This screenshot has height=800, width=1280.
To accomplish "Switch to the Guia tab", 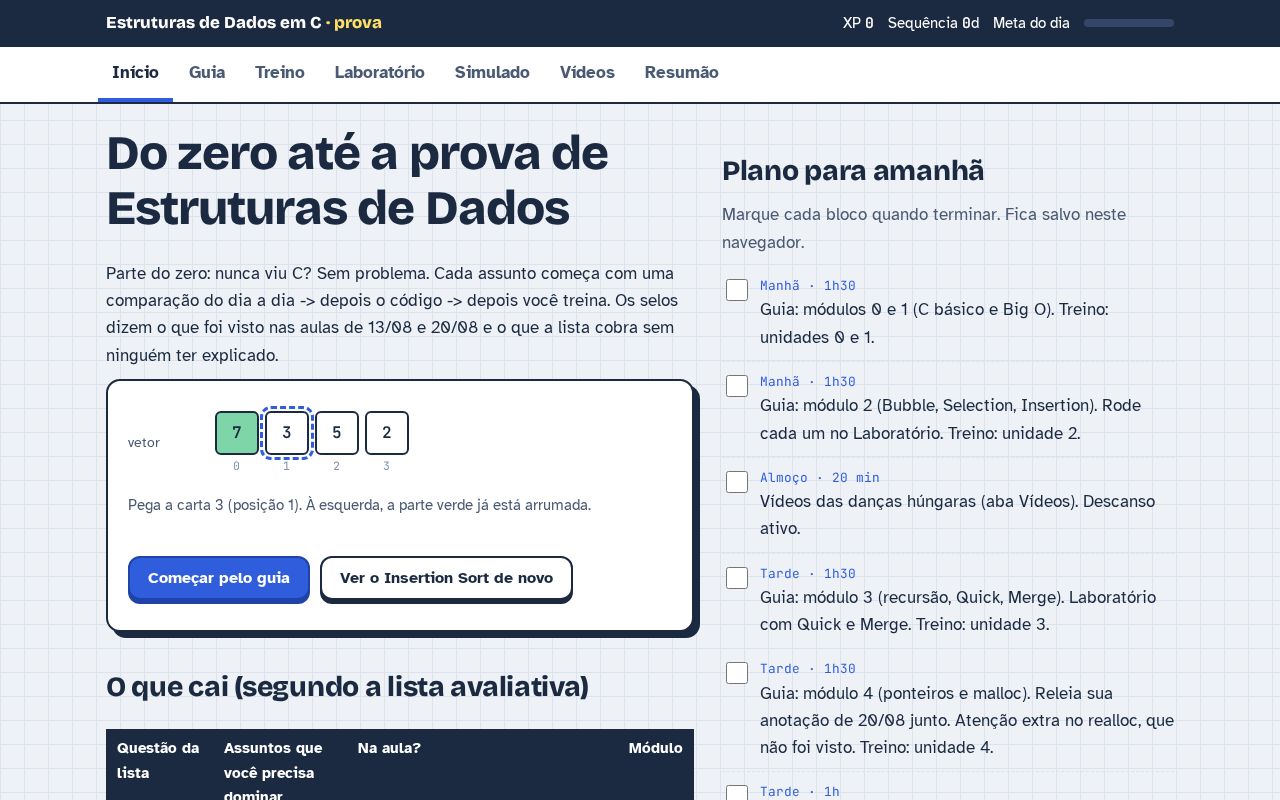I will pos(207,73).
